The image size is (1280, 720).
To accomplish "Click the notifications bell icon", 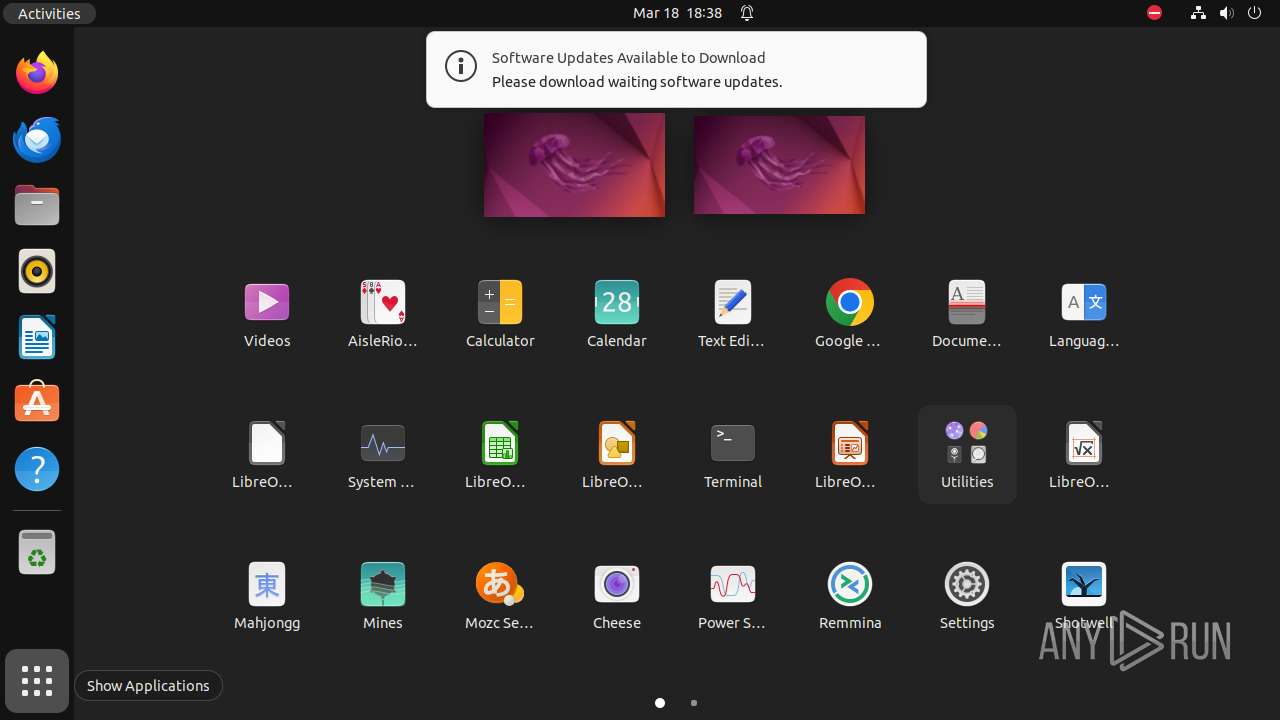I will (747, 13).
